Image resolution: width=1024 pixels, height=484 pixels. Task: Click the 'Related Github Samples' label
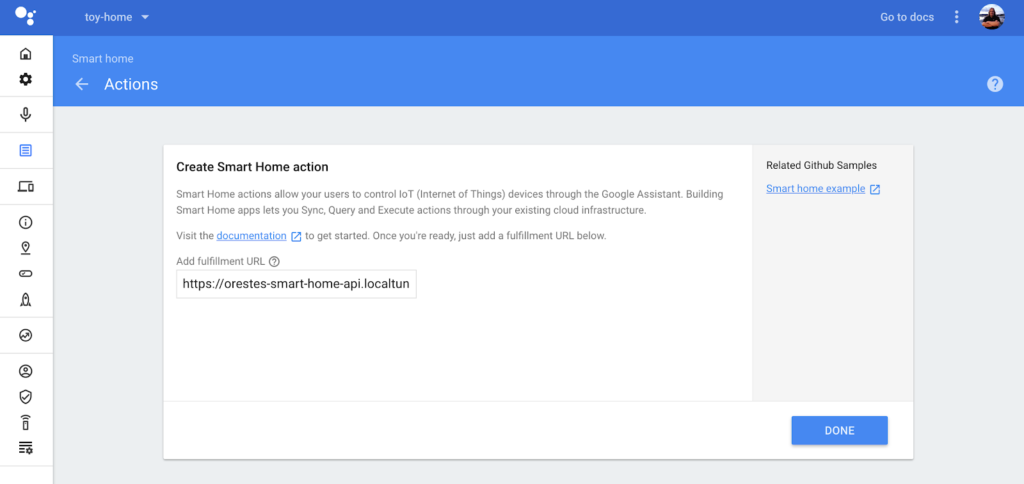pos(822,165)
